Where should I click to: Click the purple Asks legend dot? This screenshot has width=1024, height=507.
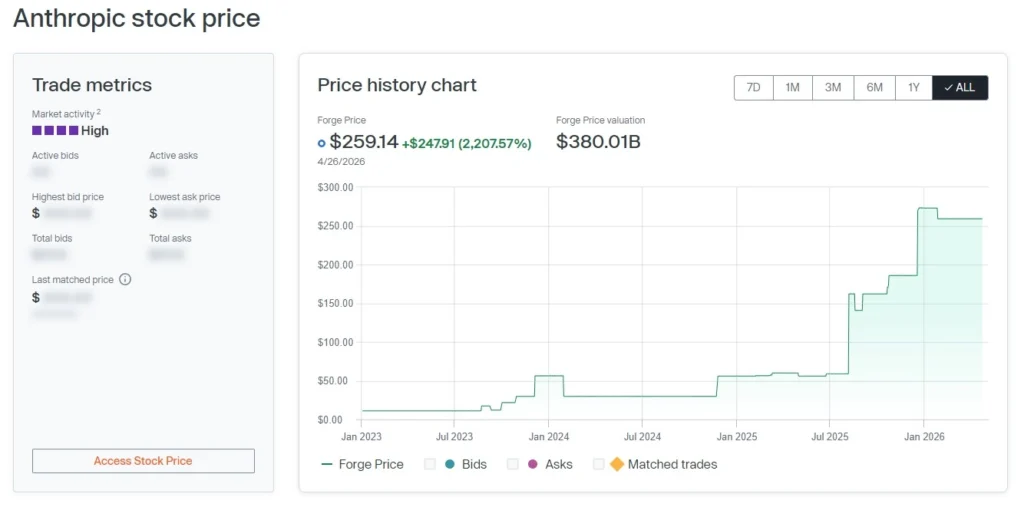[x=532, y=464]
